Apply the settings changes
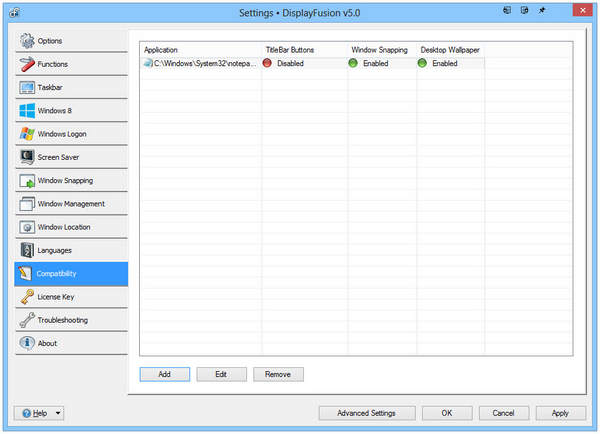600x434 pixels. (561, 413)
